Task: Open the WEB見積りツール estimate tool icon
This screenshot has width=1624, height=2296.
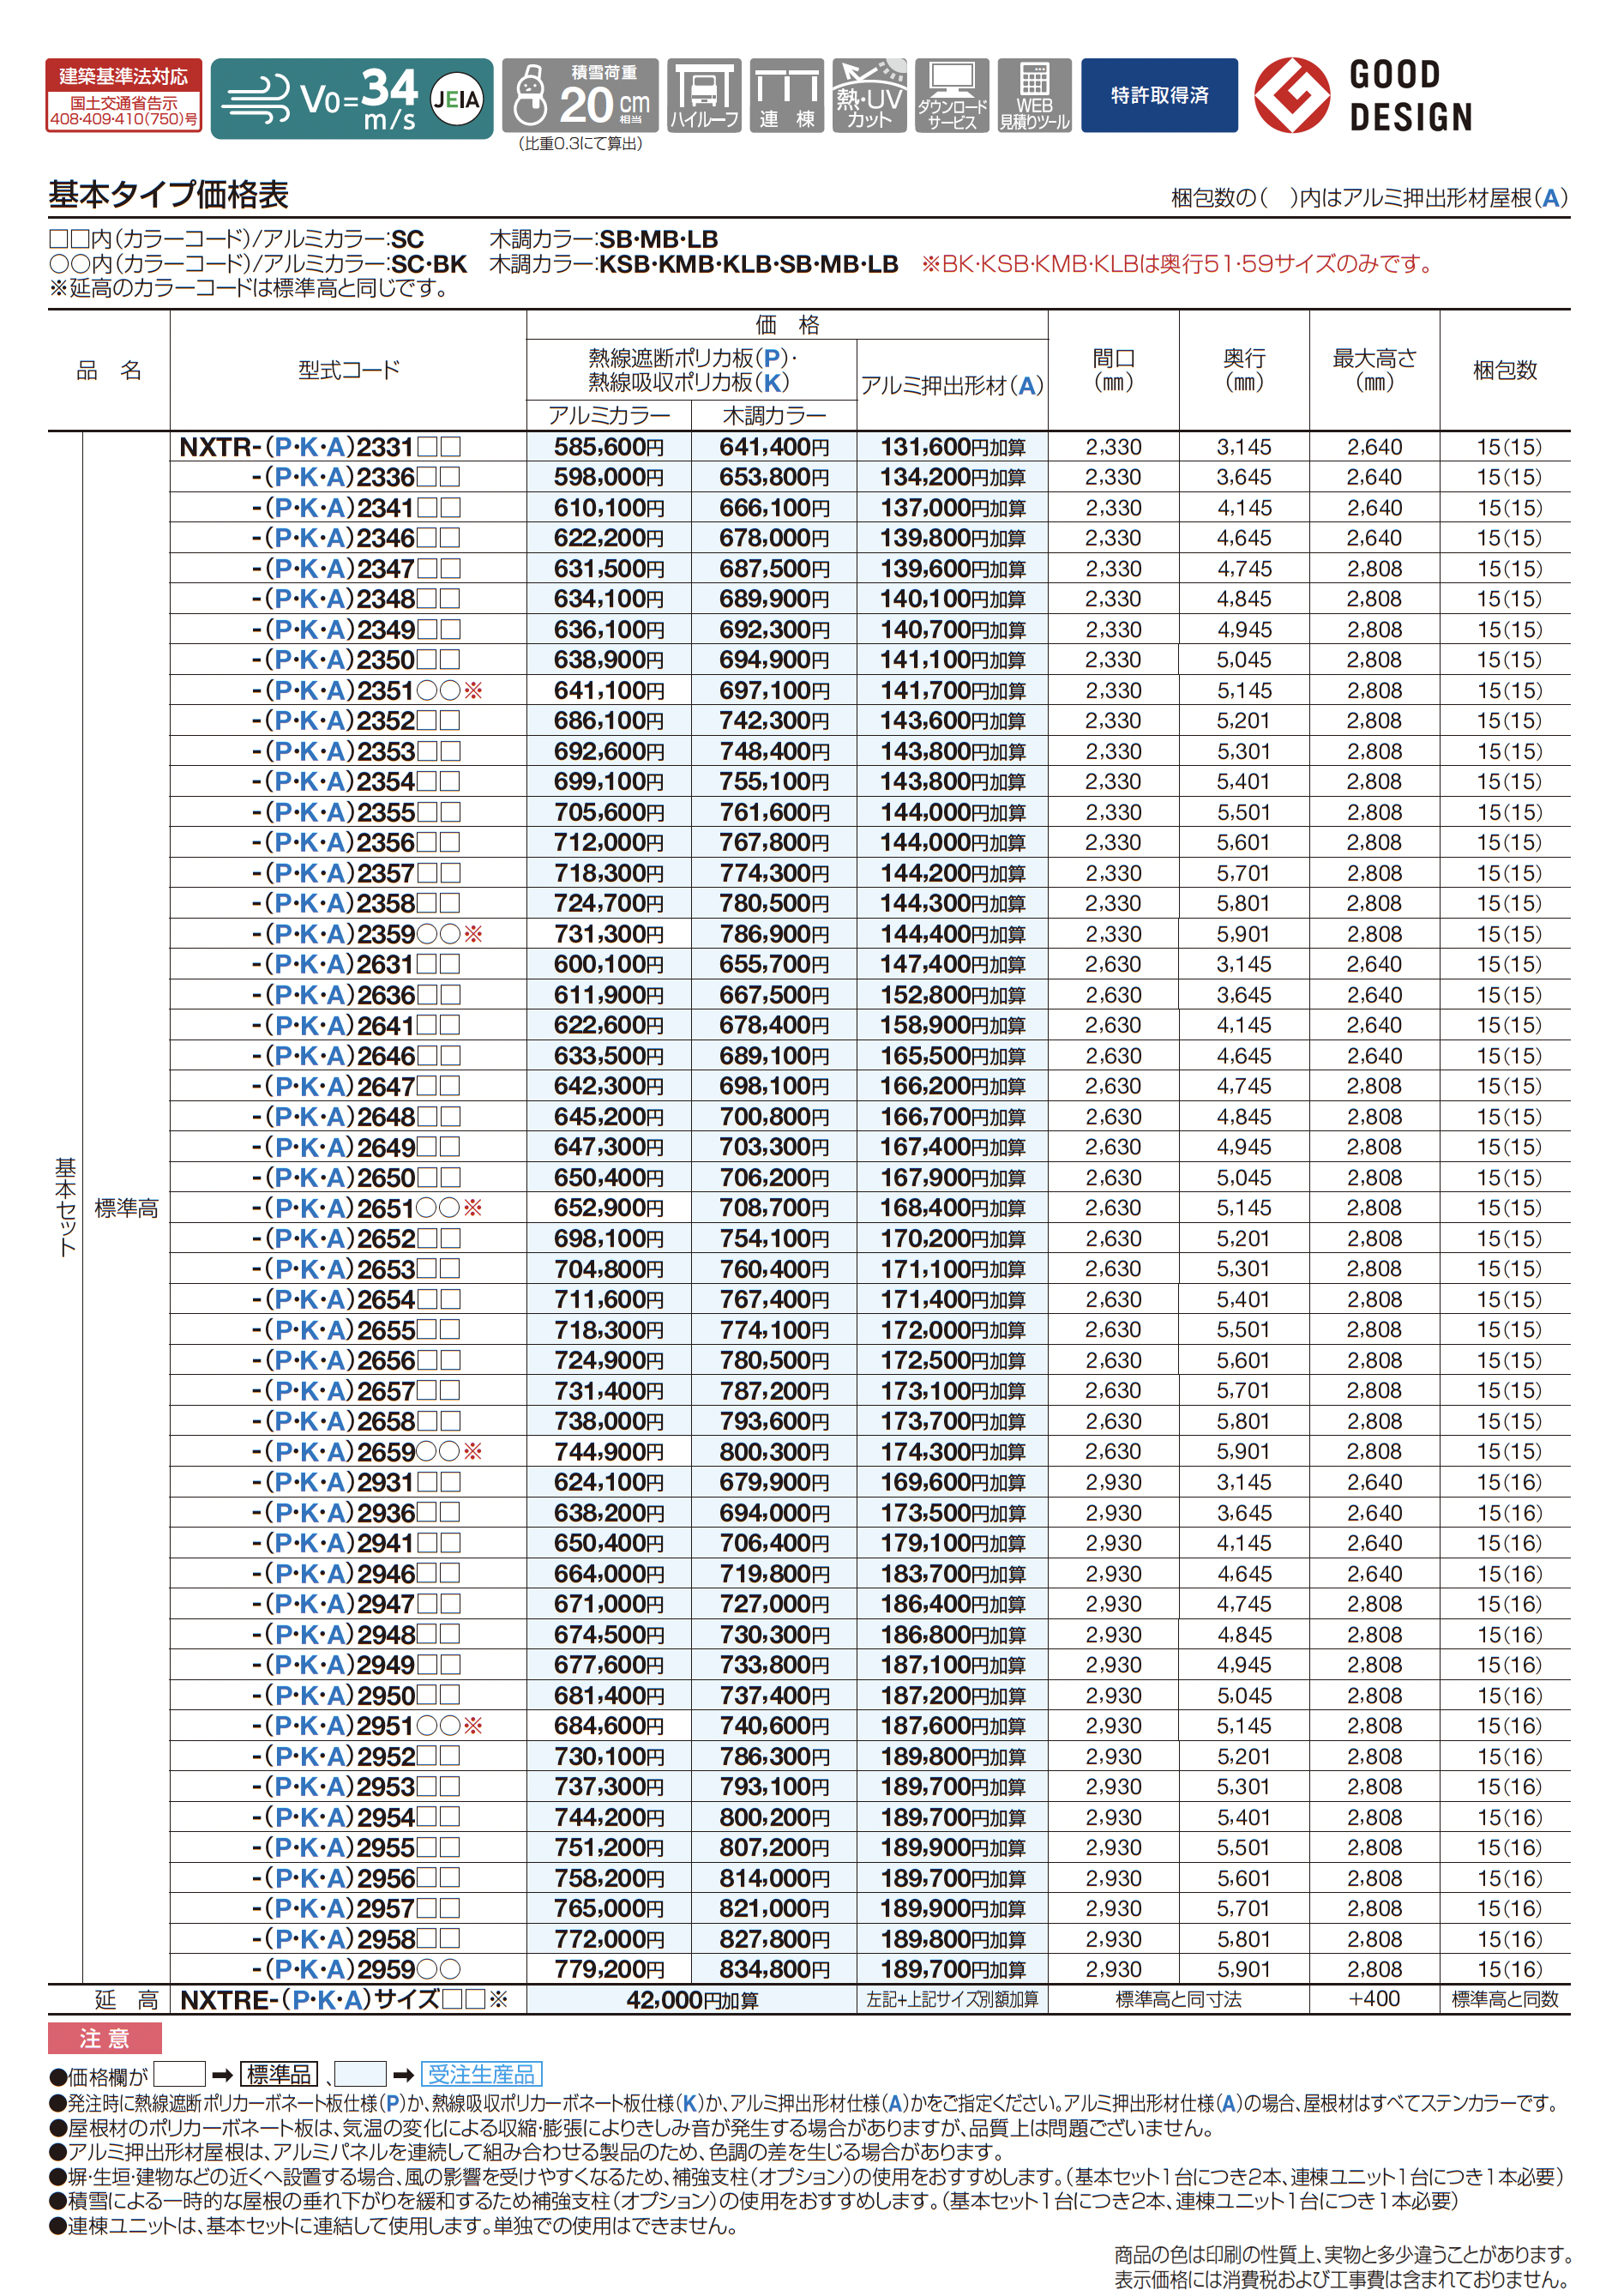Action: click(1034, 96)
